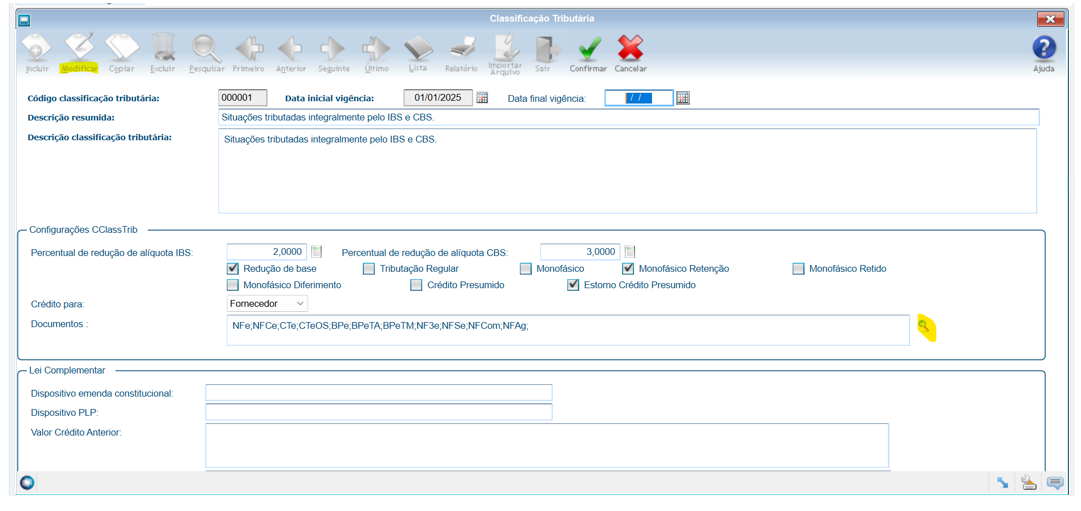The image size is (1081, 511).
Task: Open calculator for IBS reduction percent
Action: (316, 252)
